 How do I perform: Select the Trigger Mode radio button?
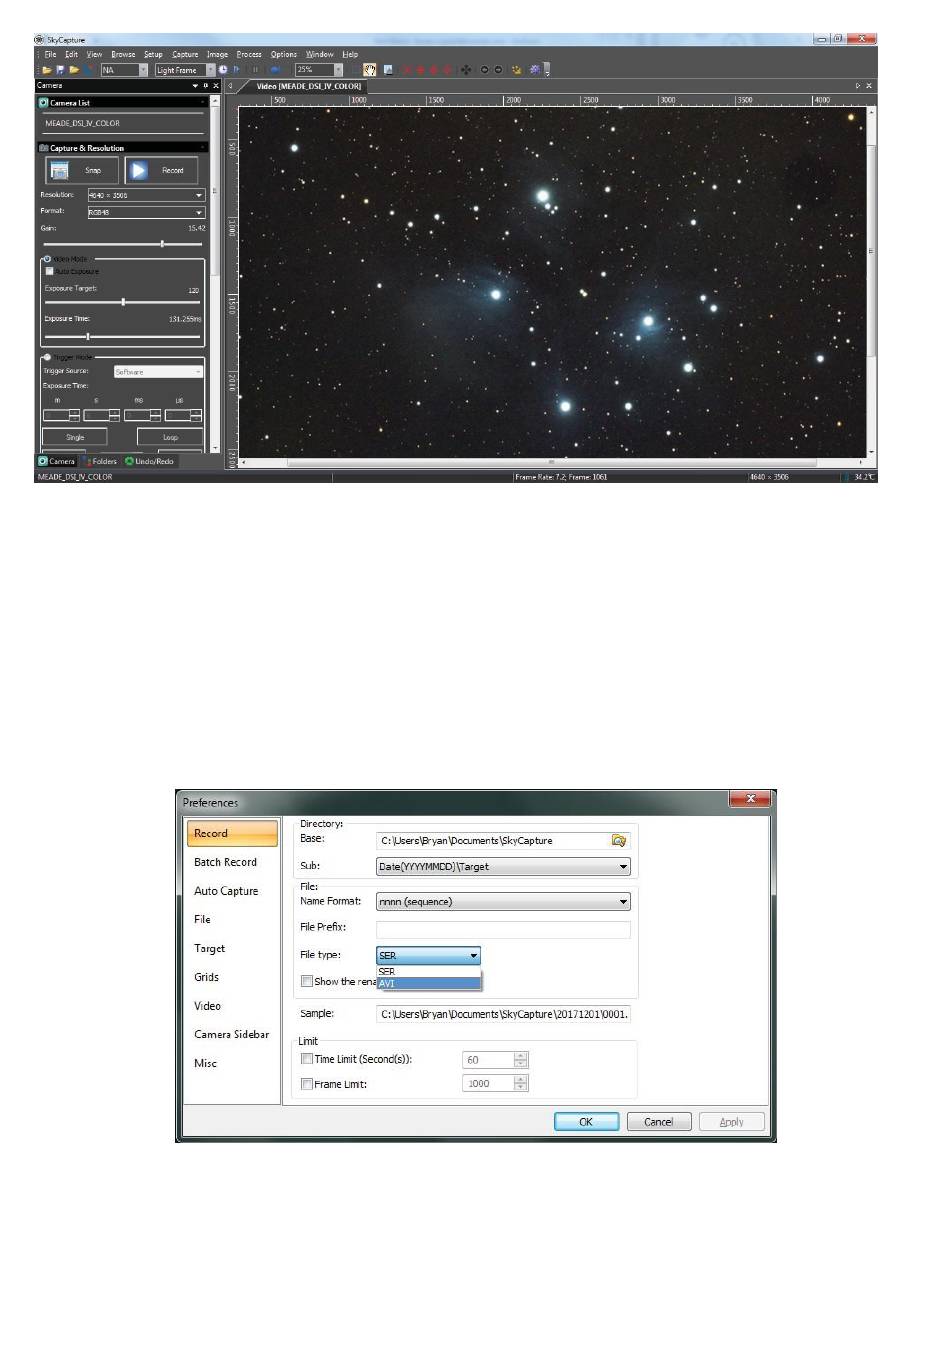point(47,357)
